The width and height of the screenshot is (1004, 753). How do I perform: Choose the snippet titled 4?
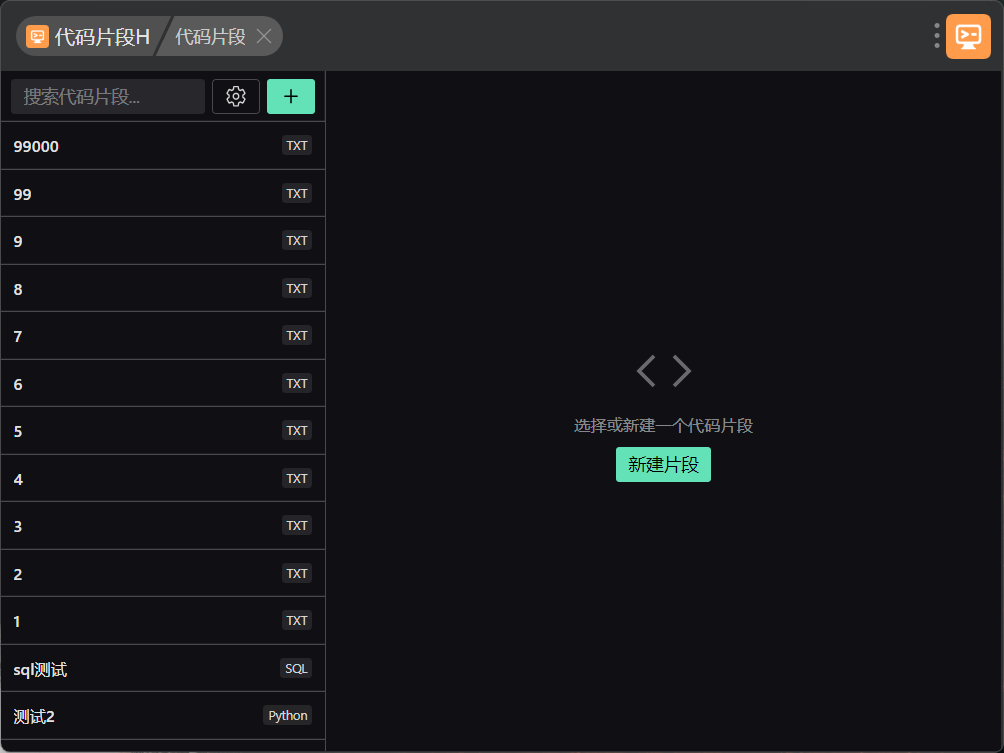(x=163, y=478)
